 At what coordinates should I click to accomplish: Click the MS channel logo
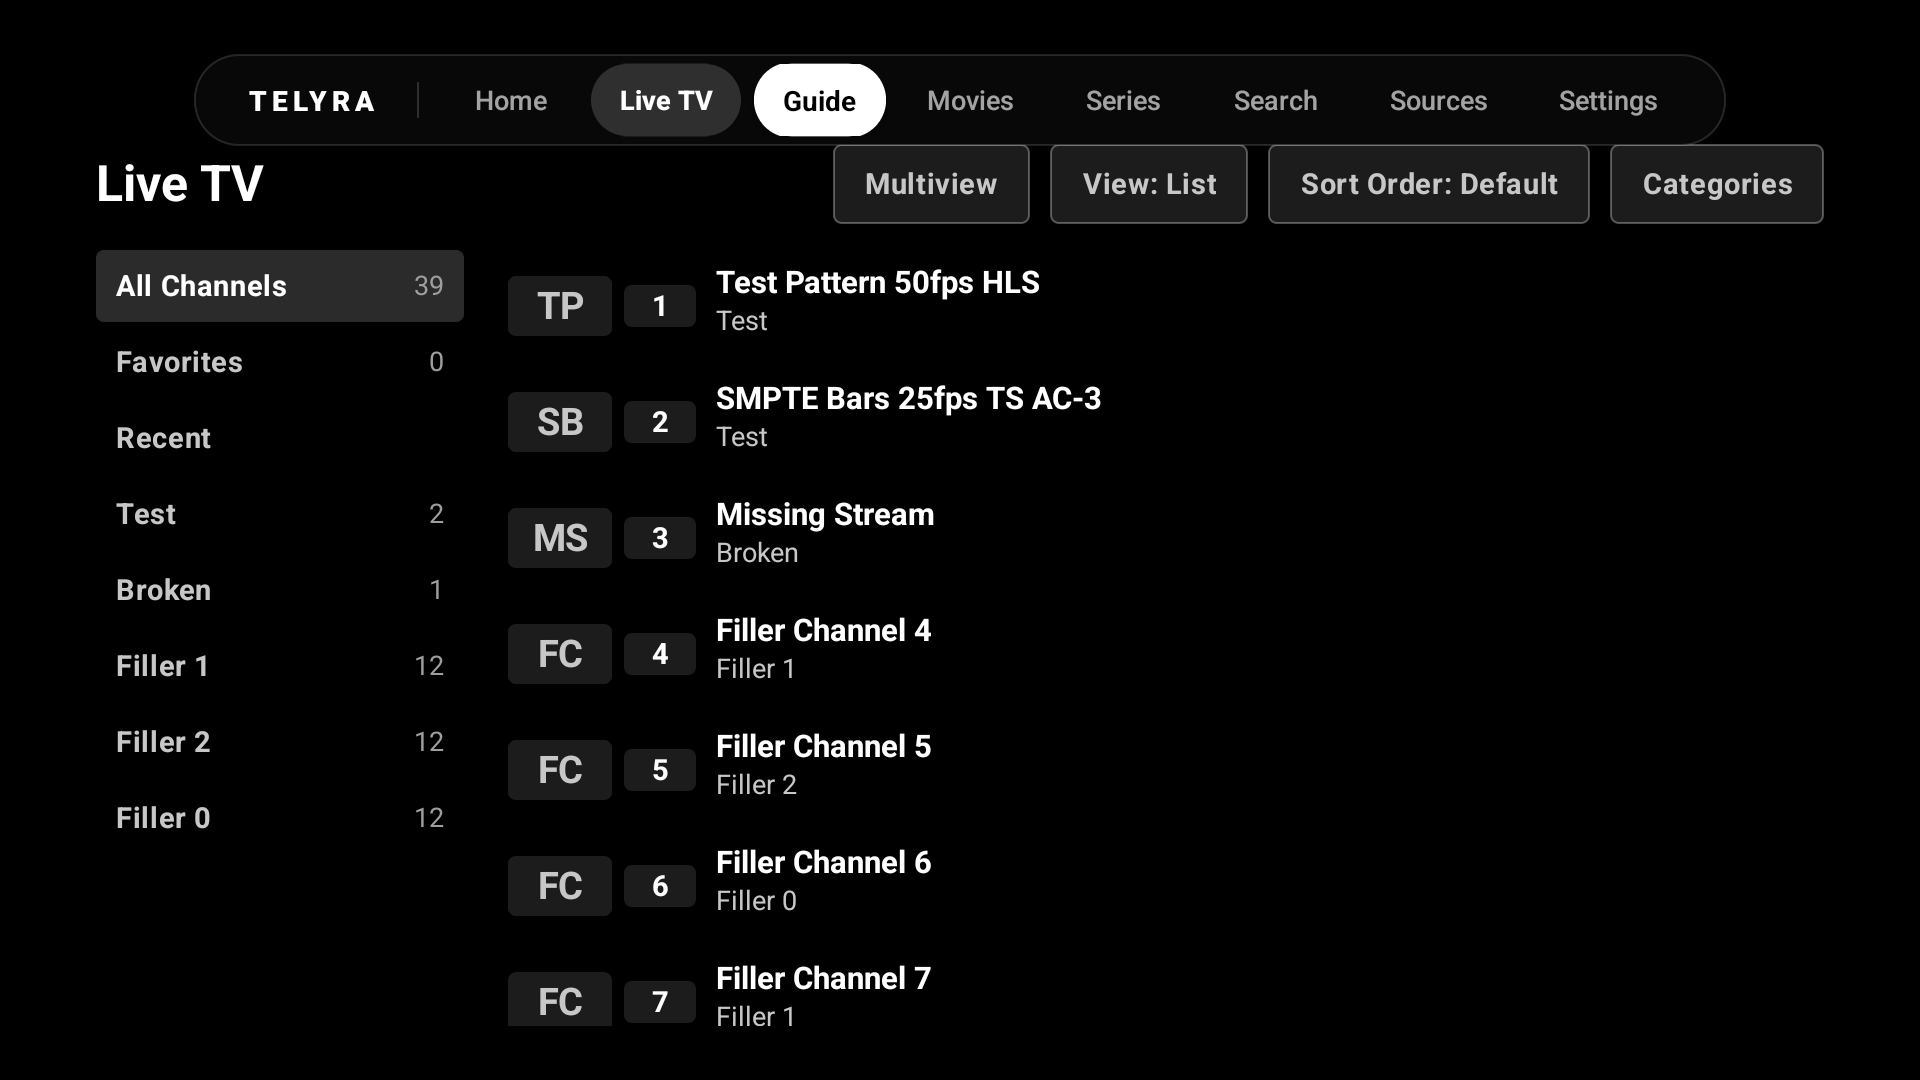click(x=560, y=538)
